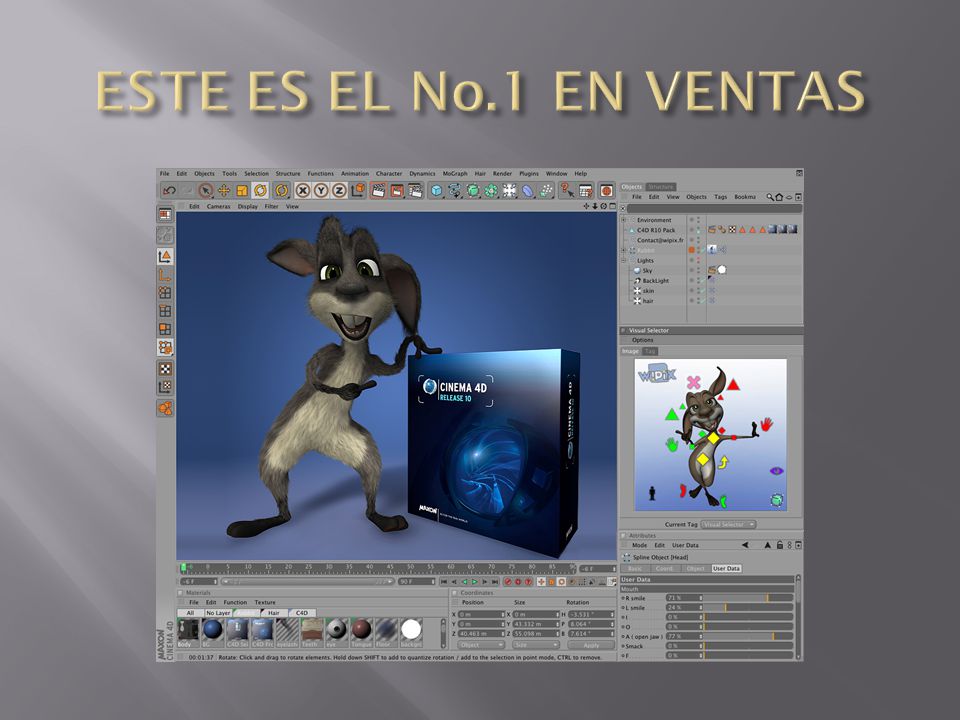Expand the Environment tree item

coord(624,220)
